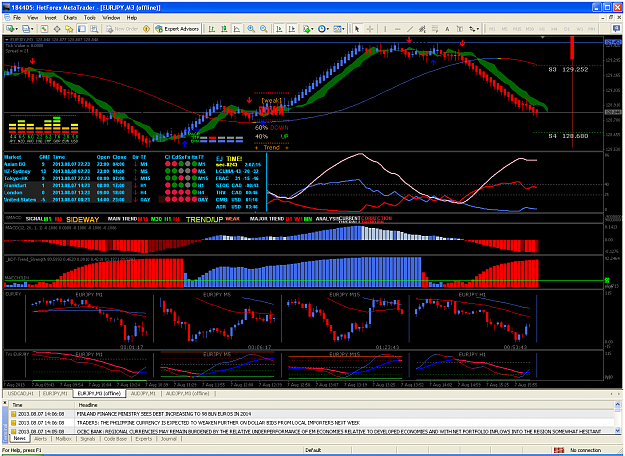Sort news by the Headline column header
This screenshot has height=456, width=625.
(344, 405)
